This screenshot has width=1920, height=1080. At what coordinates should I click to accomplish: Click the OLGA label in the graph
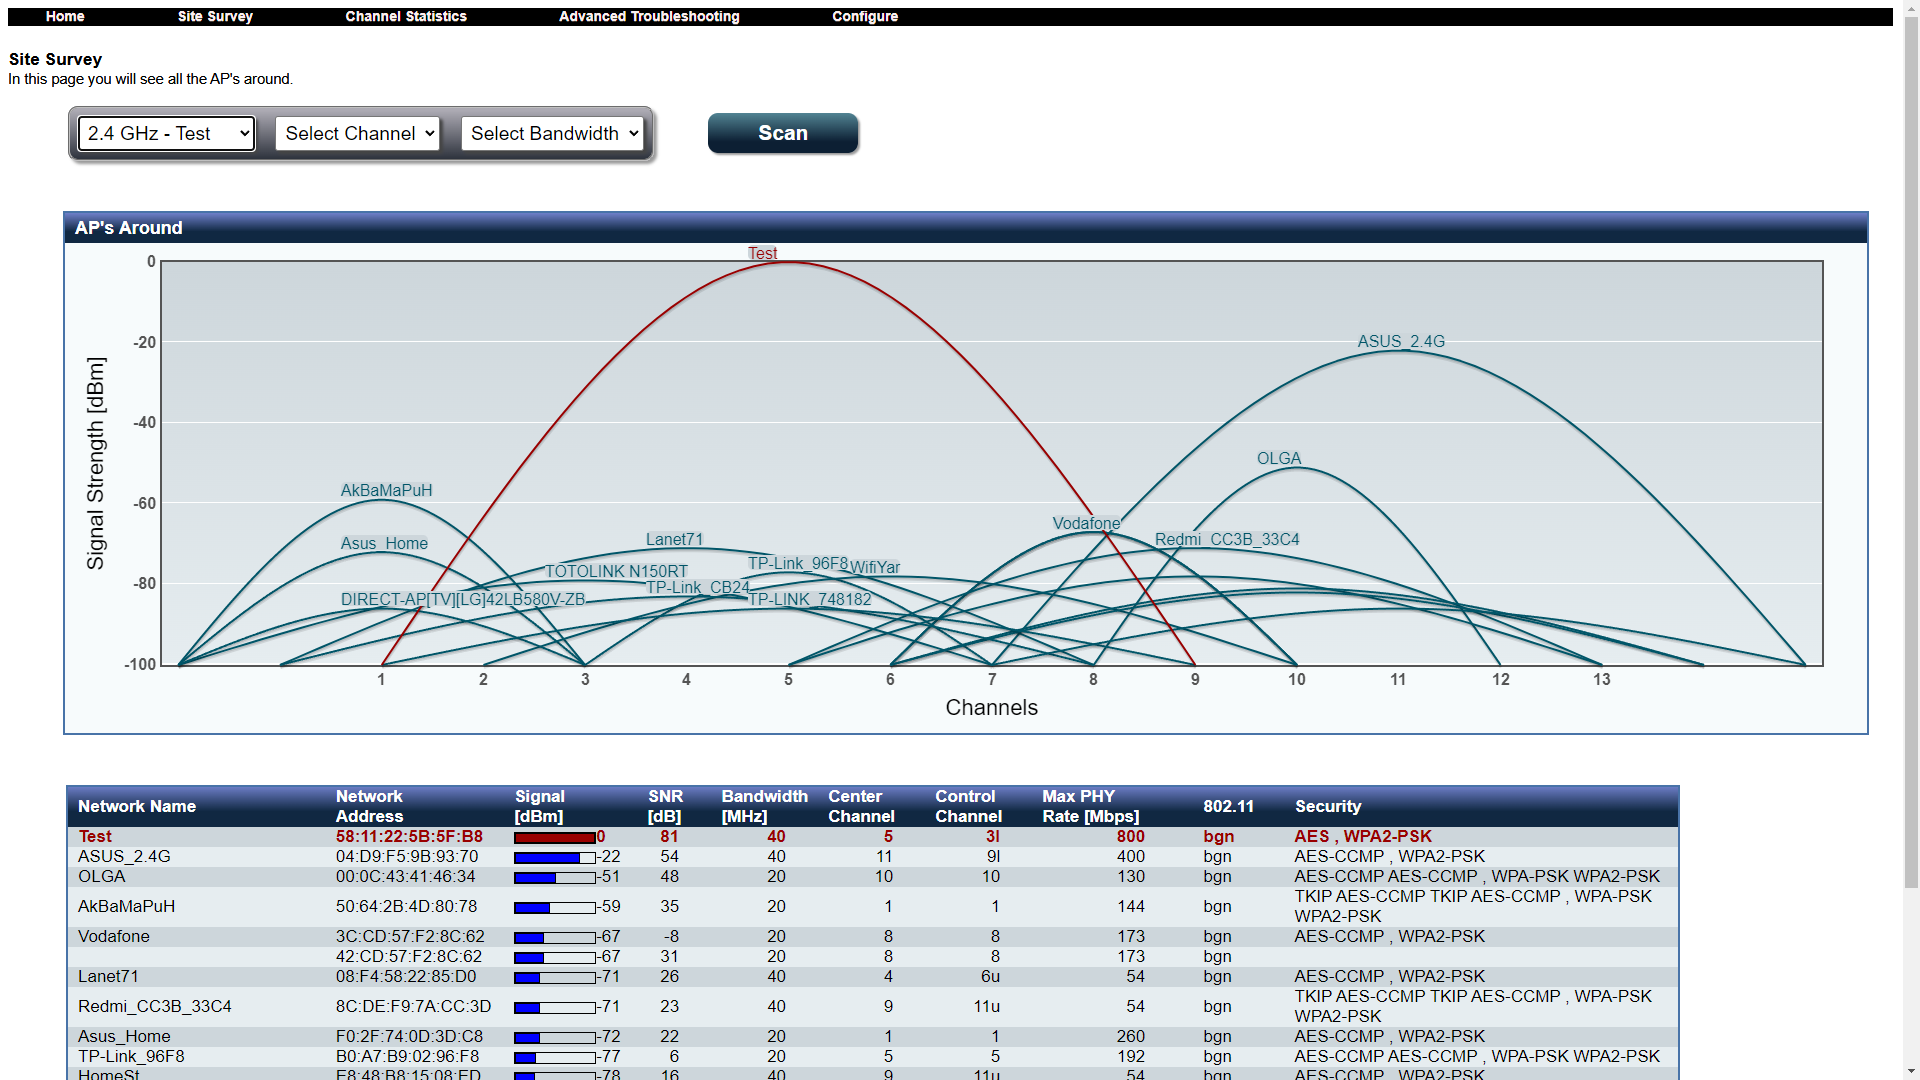click(x=1278, y=458)
